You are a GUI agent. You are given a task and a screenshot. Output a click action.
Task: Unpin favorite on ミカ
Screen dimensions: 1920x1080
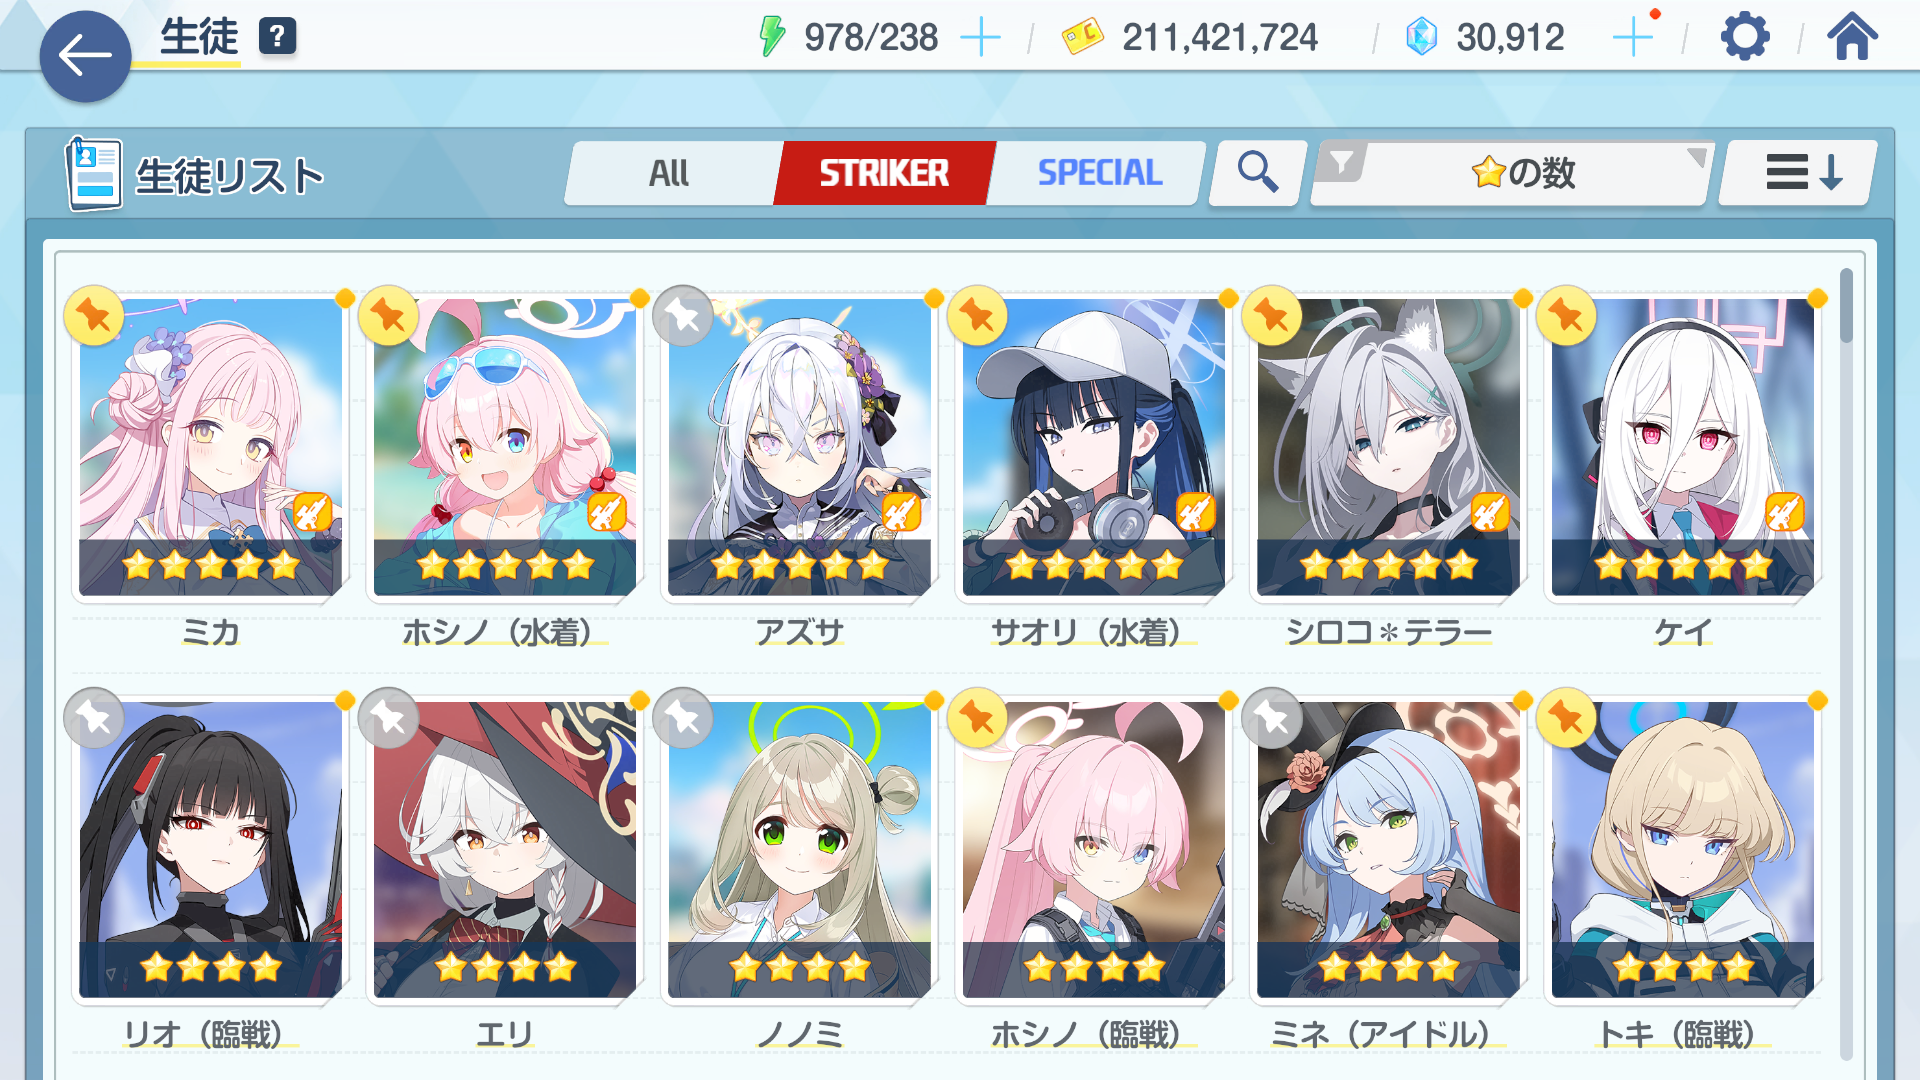pos(94,316)
